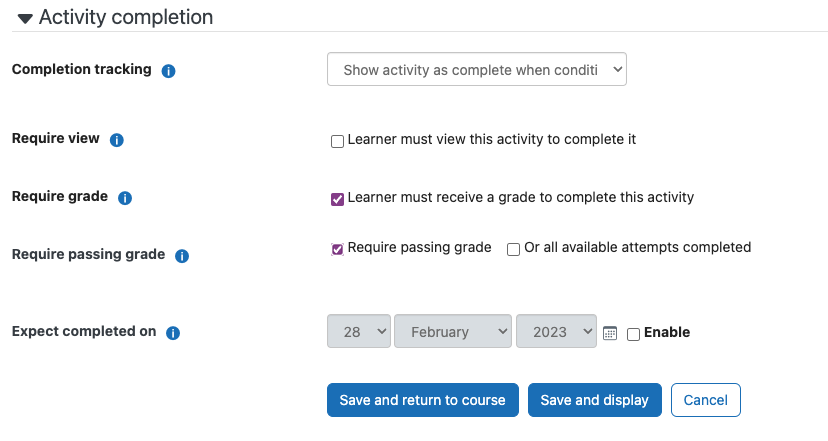Collapse the Activity completion section

(25, 19)
